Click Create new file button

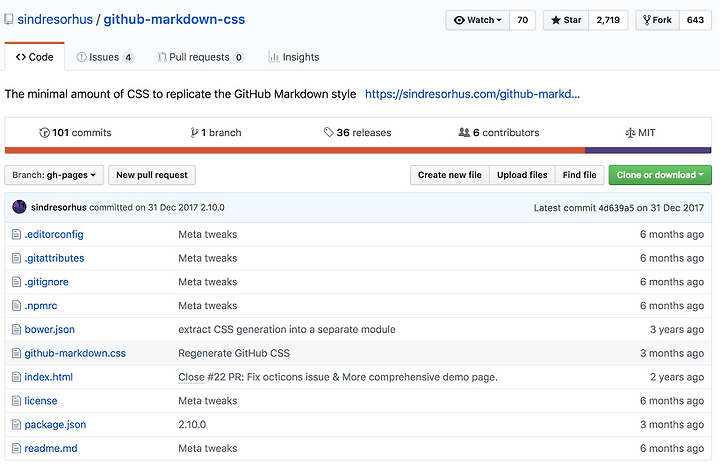(x=450, y=175)
